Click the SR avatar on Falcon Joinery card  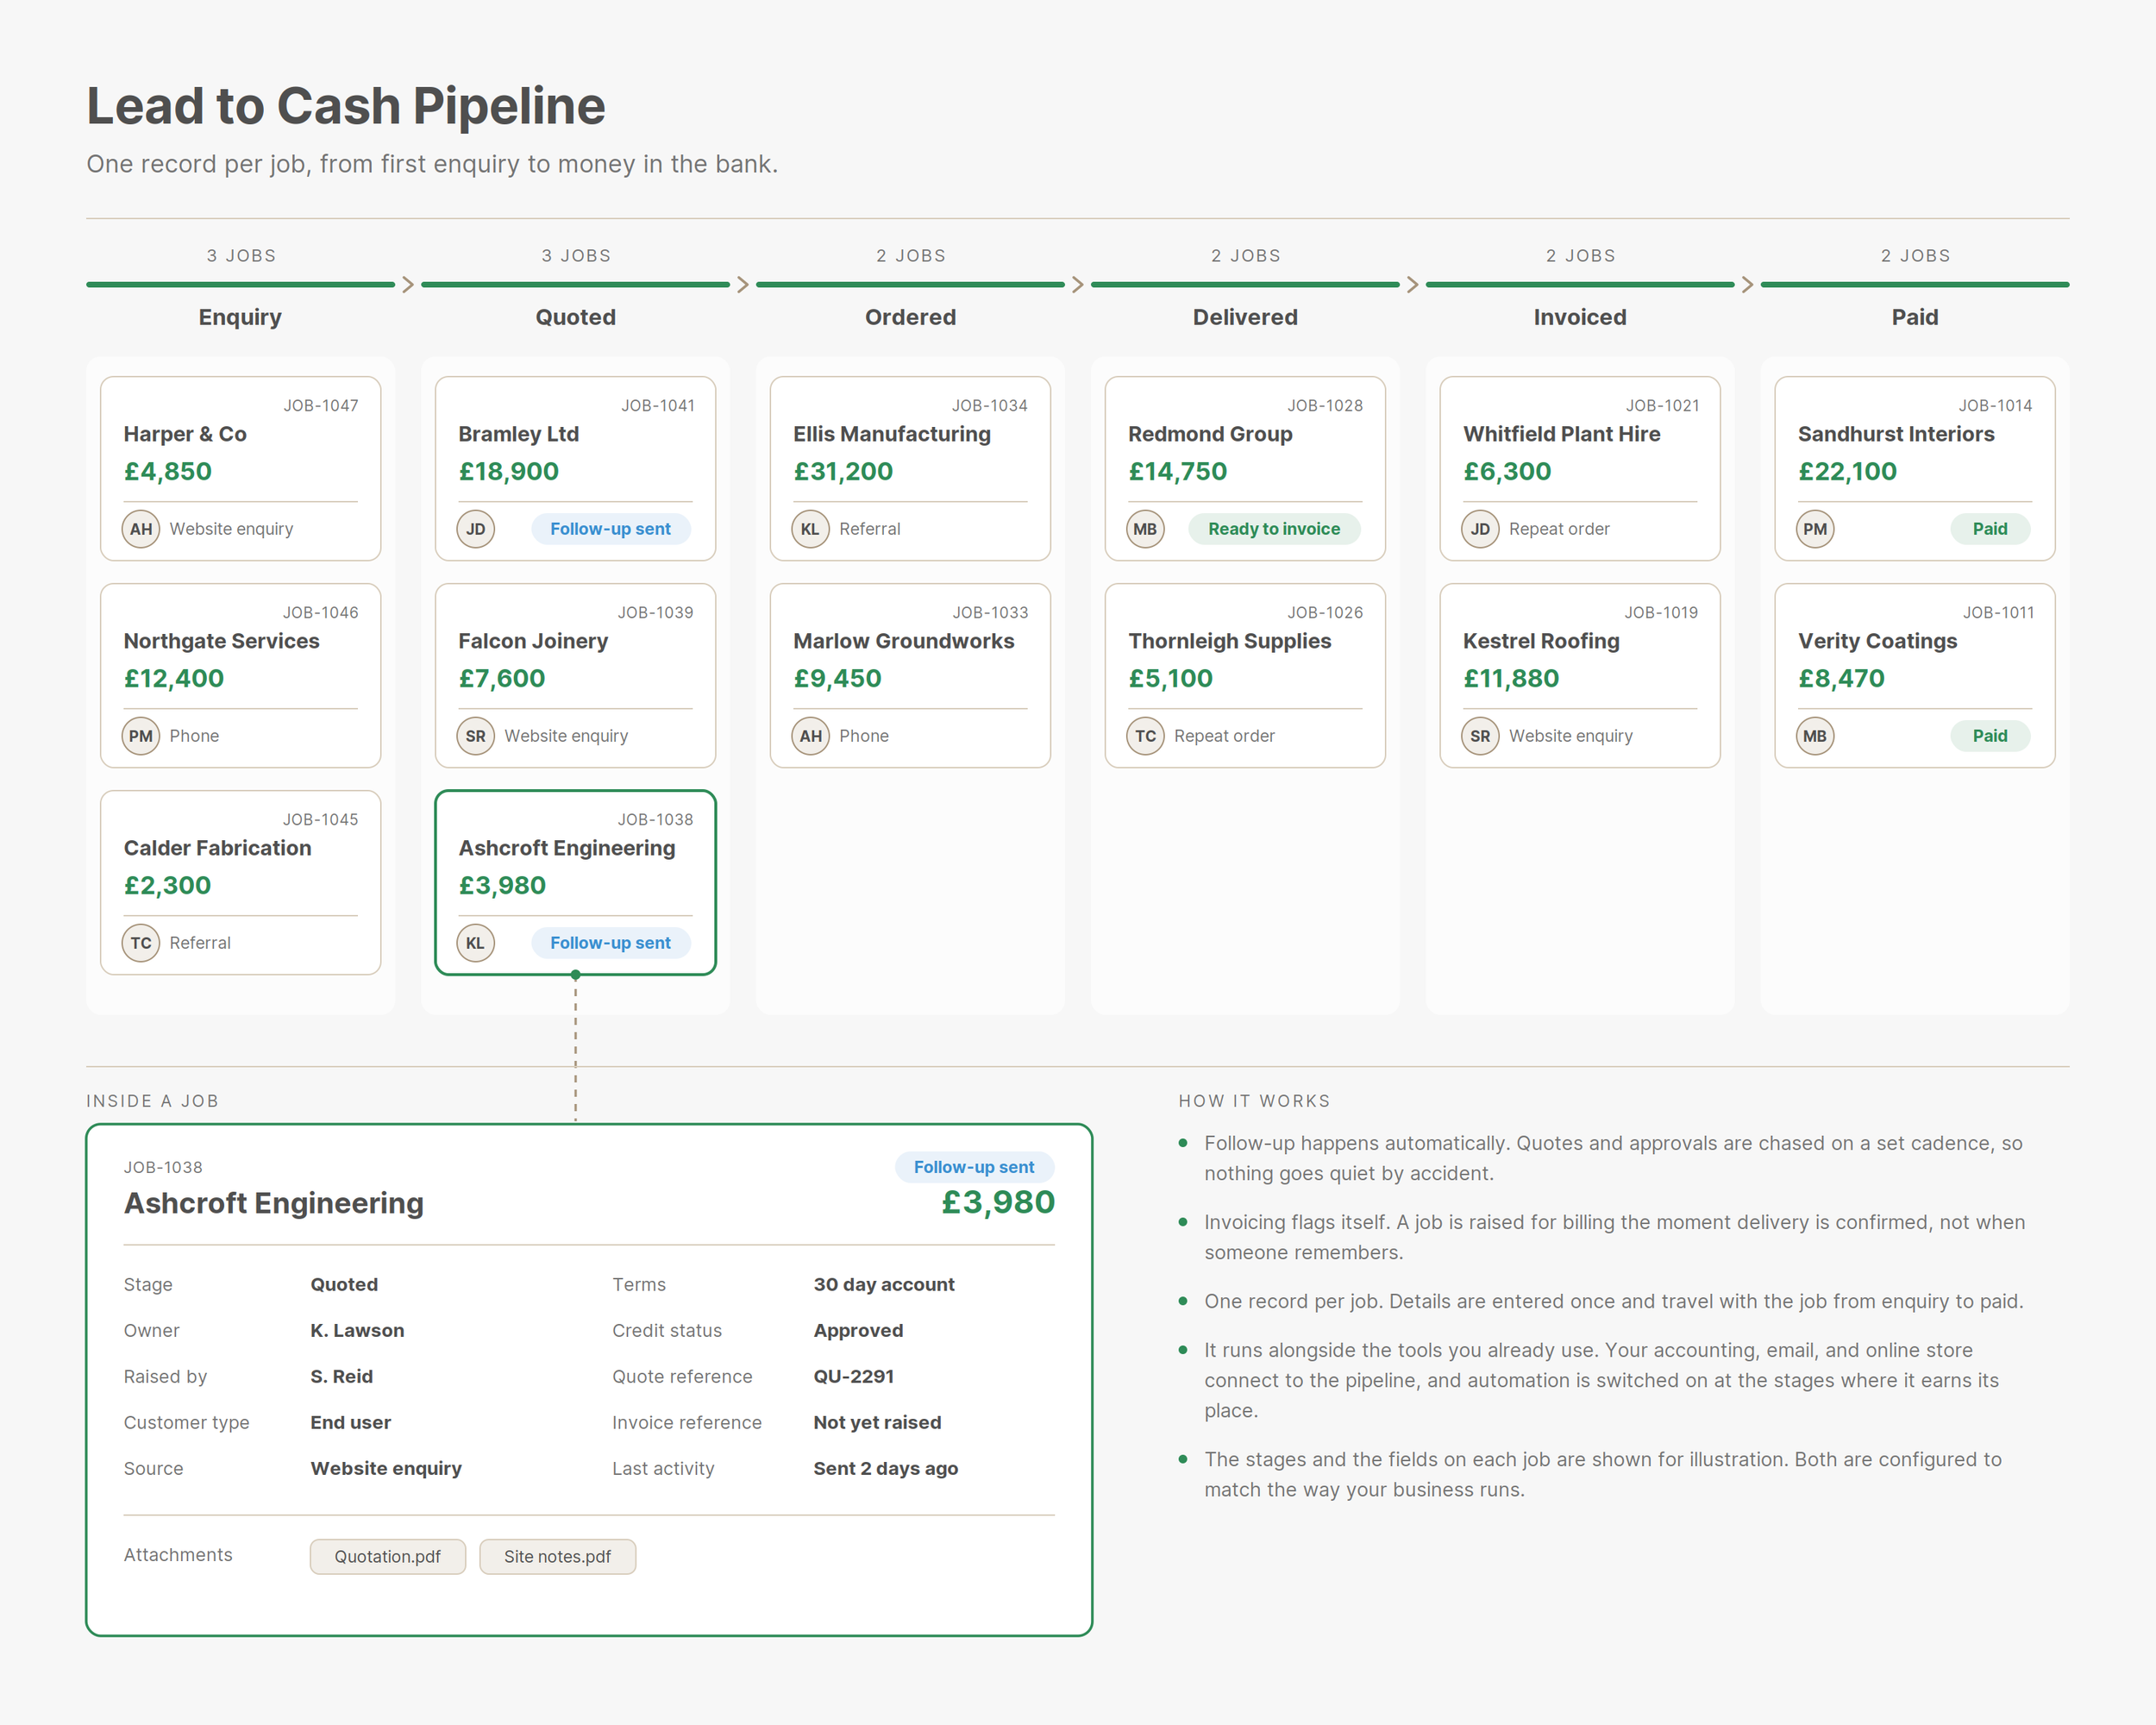[476, 736]
